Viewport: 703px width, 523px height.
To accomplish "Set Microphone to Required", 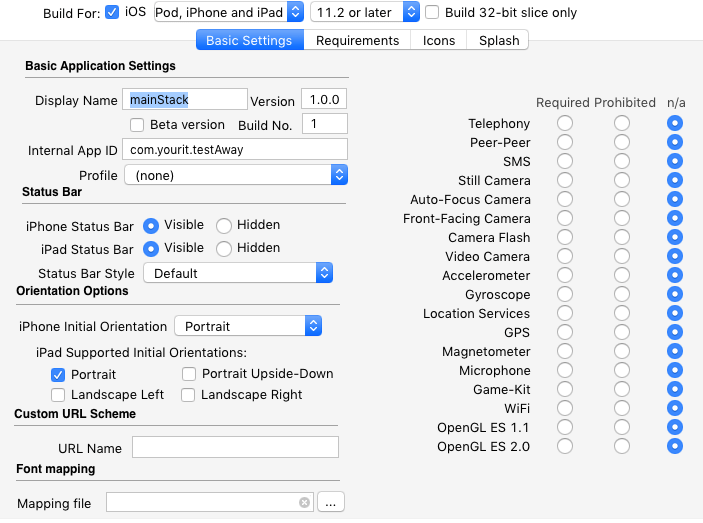I will (x=565, y=371).
